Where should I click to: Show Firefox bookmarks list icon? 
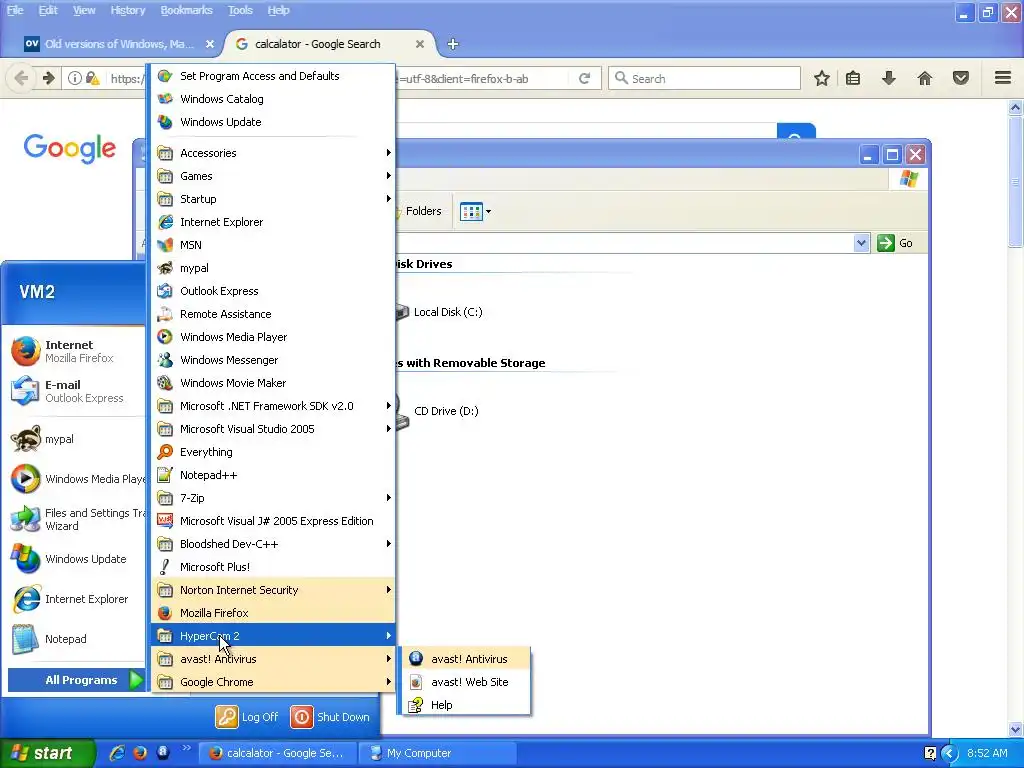853,78
